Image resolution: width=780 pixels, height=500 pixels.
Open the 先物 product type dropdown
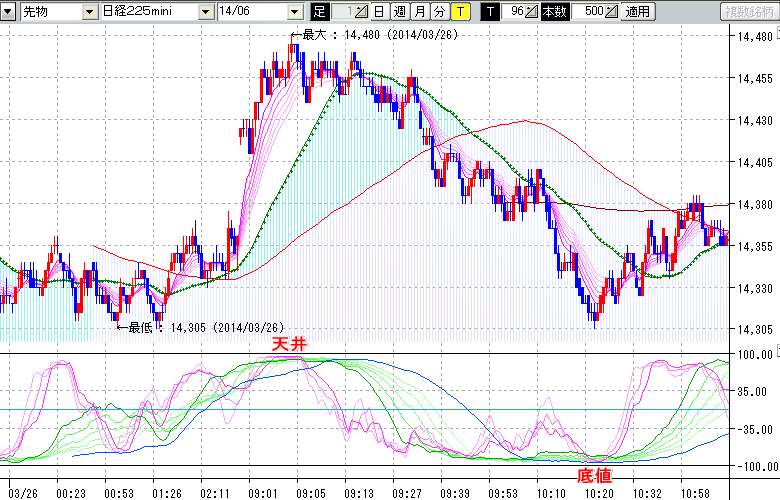90,12
